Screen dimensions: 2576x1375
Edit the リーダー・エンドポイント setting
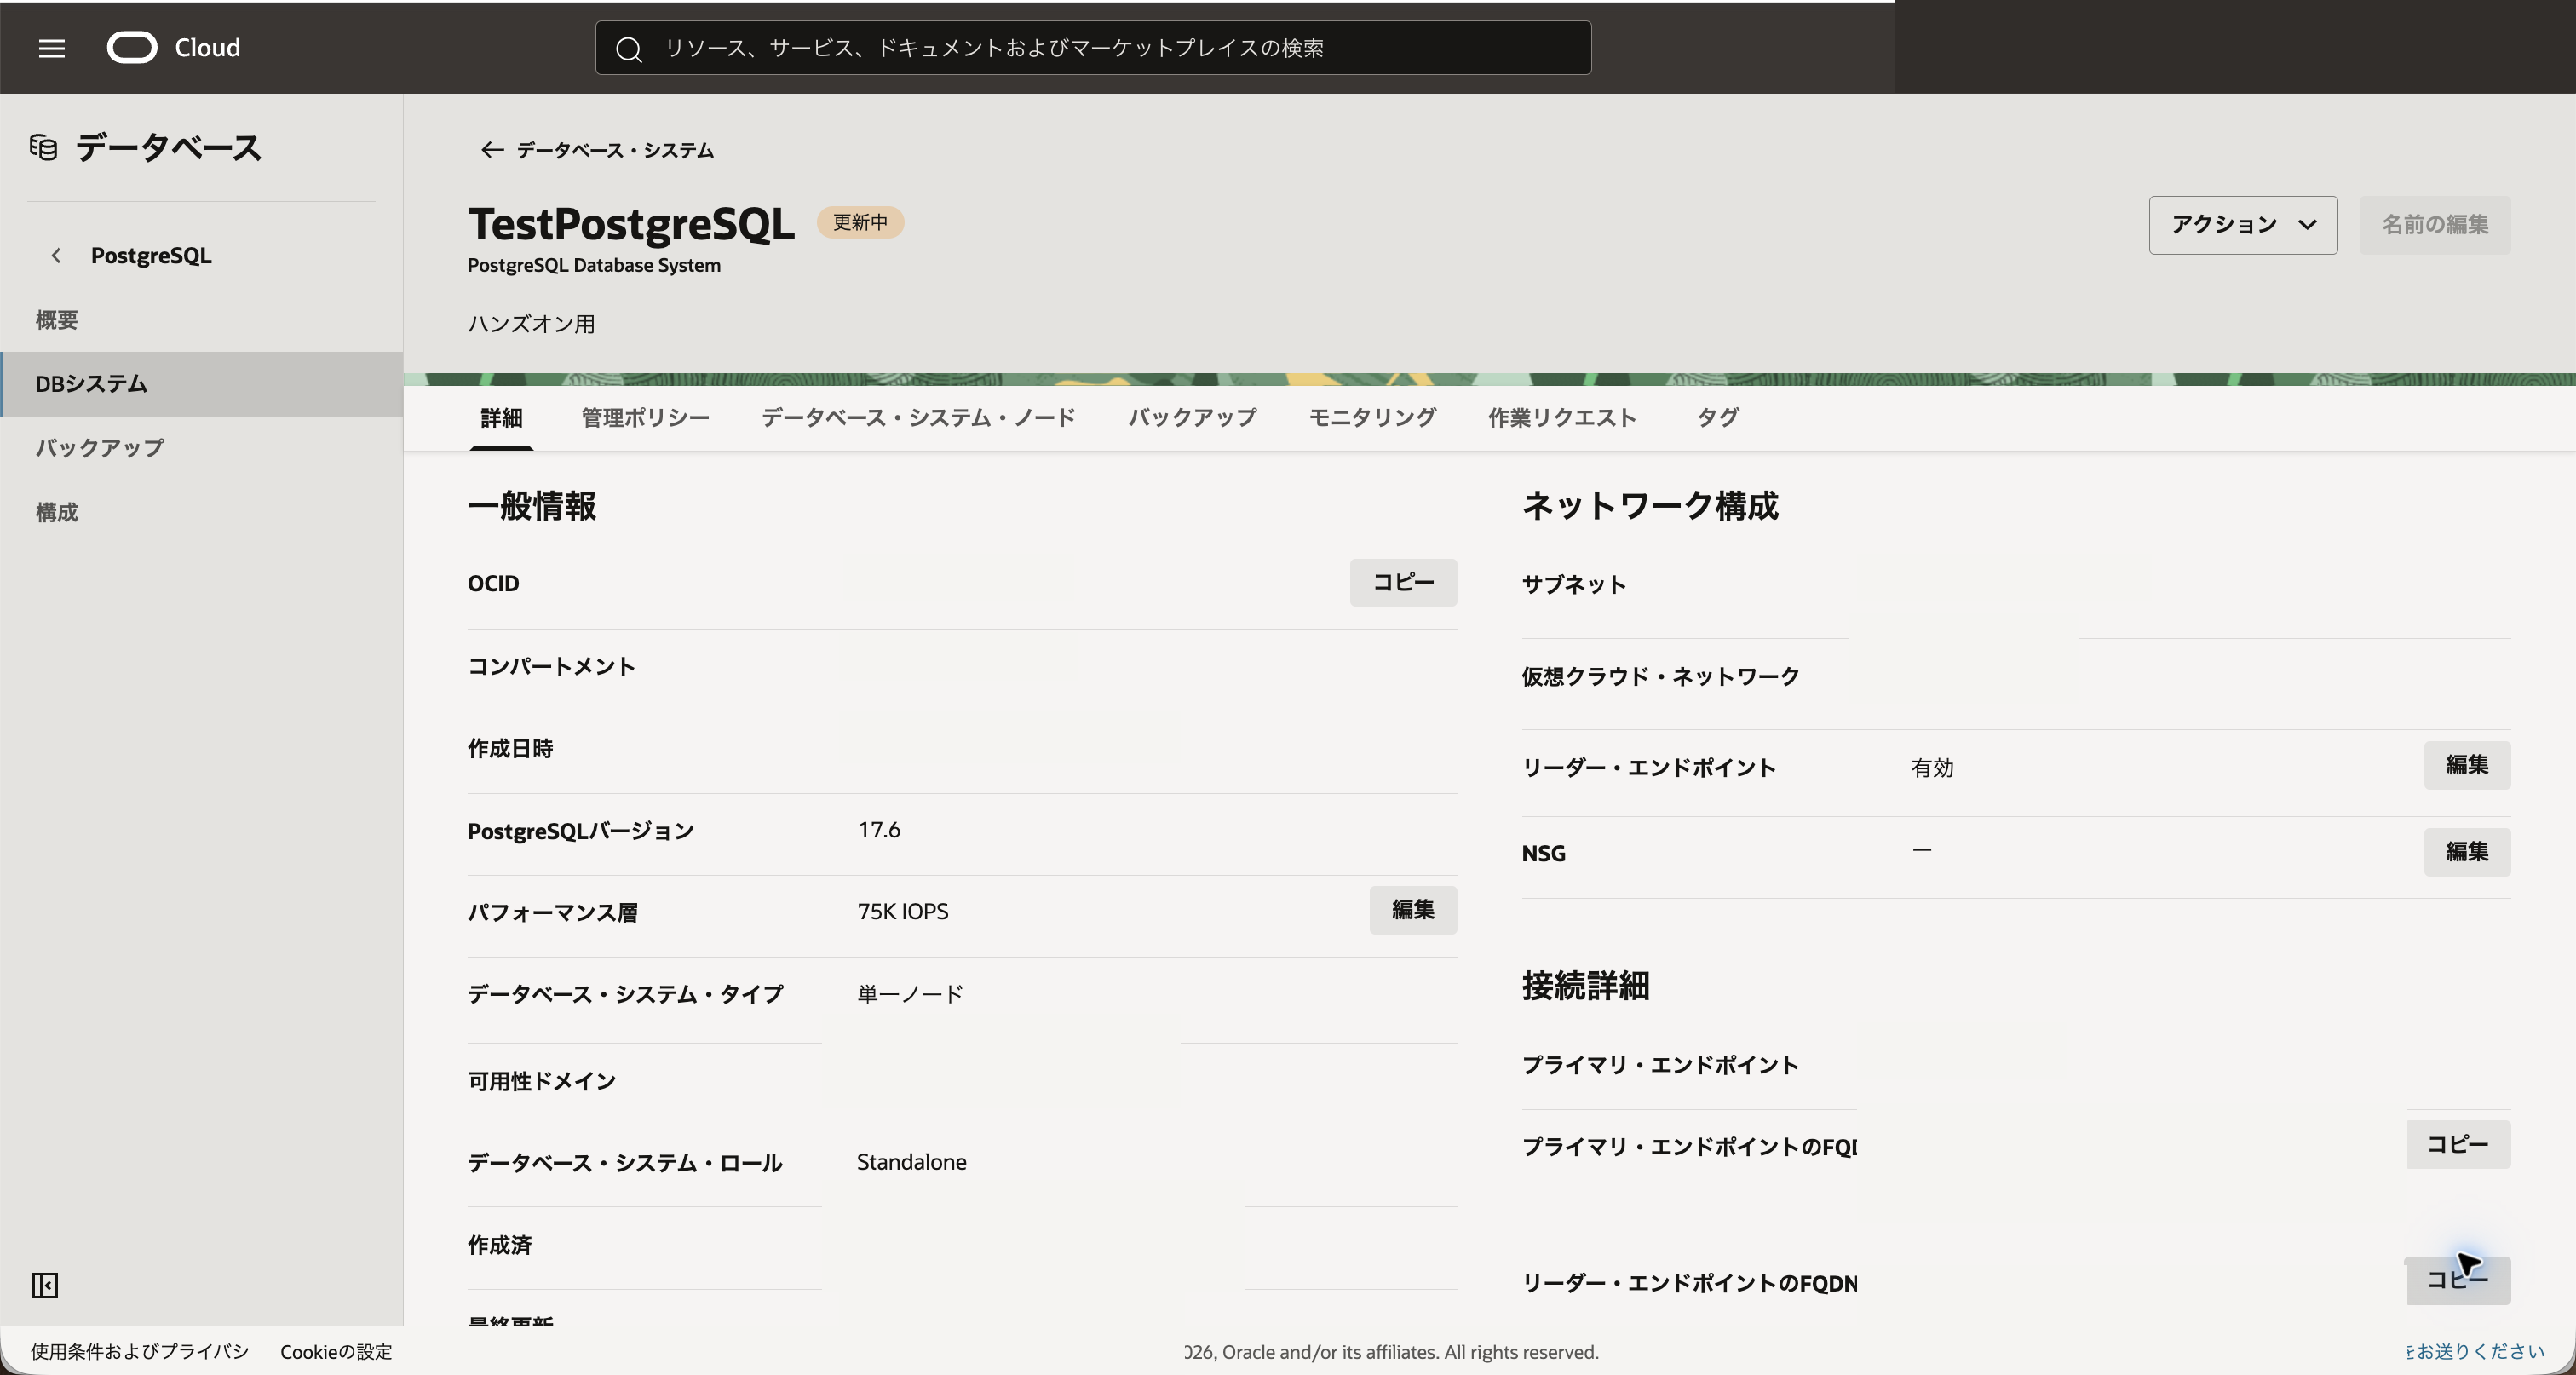tap(2466, 766)
